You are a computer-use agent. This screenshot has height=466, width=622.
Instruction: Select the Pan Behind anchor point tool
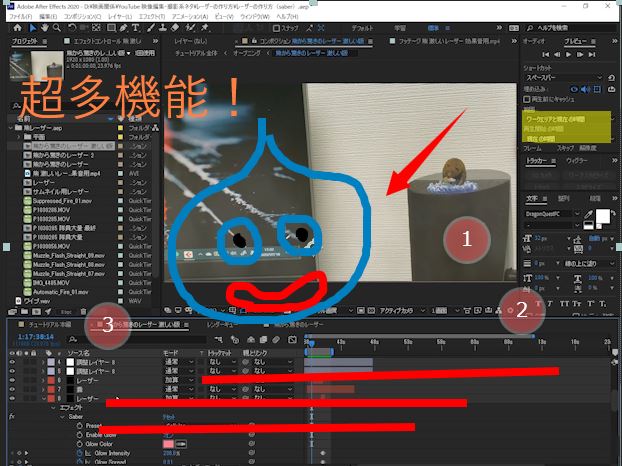(96, 28)
